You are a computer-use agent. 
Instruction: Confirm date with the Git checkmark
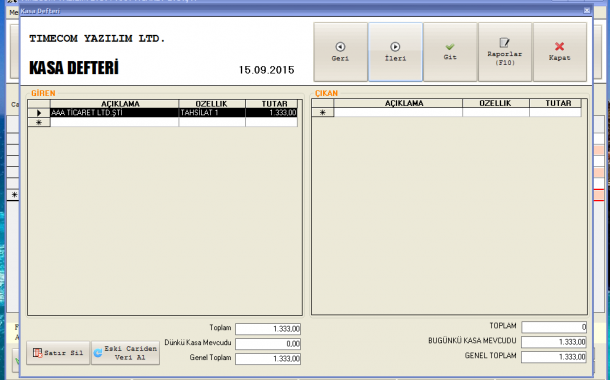[x=450, y=52]
